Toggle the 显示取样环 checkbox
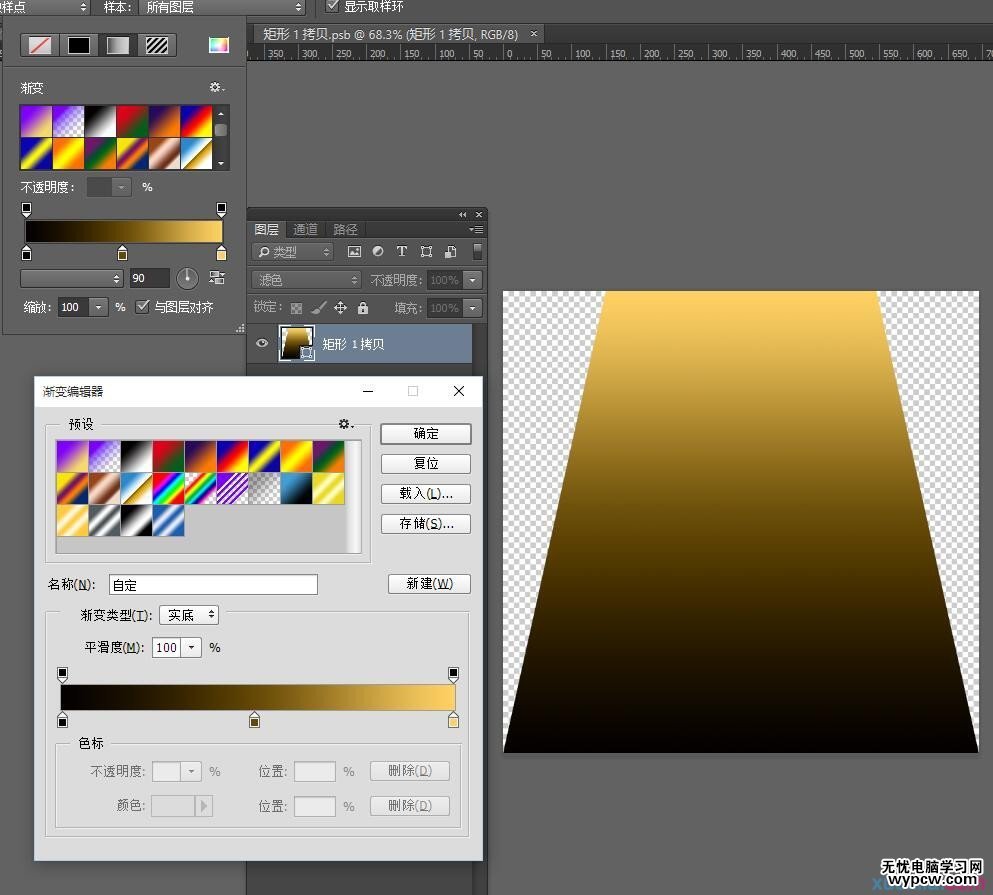Screen dimensions: 993x895 pos(332,6)
